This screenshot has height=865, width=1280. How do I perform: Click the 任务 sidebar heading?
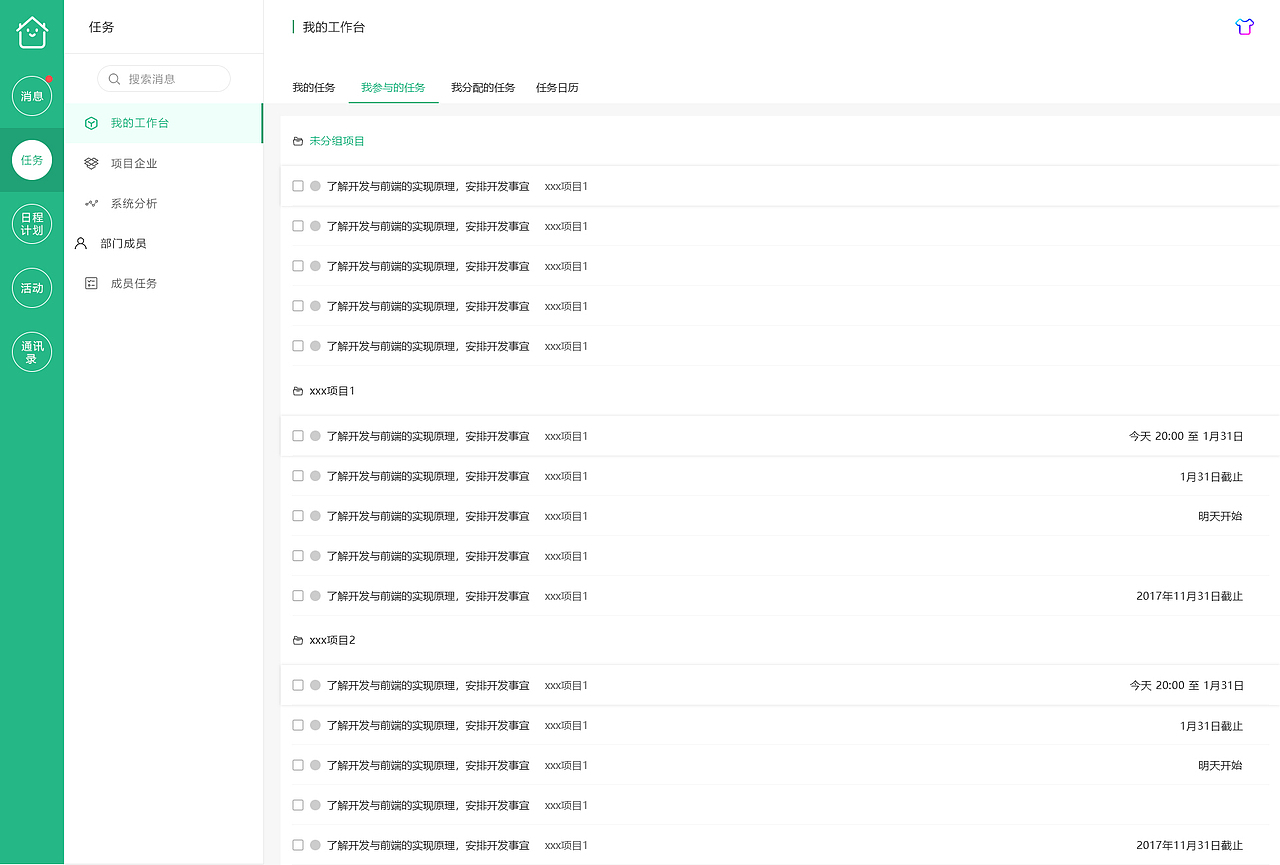point(102,27)
